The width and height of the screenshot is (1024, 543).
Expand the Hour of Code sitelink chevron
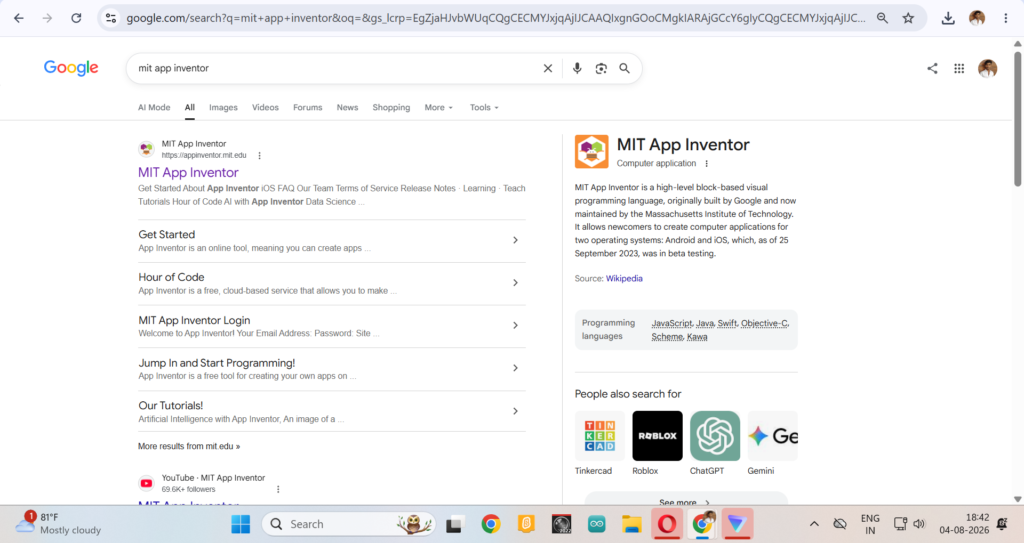tap(515, 283)
